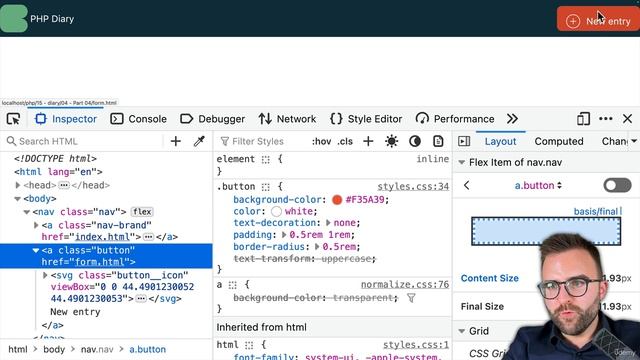
Task: Expand the text-decoration shorthand value
Action: pyautogui.click(x=328, y=223)
